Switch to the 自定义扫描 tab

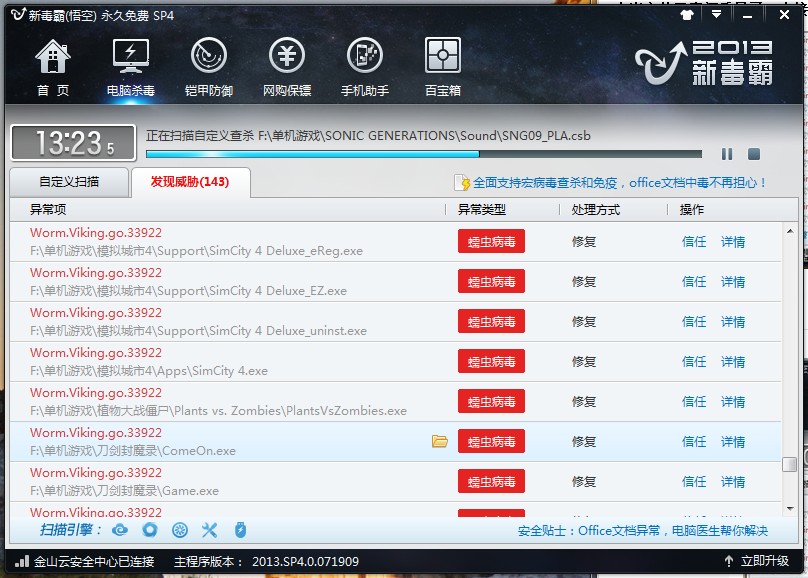click(x=69, y=182)
